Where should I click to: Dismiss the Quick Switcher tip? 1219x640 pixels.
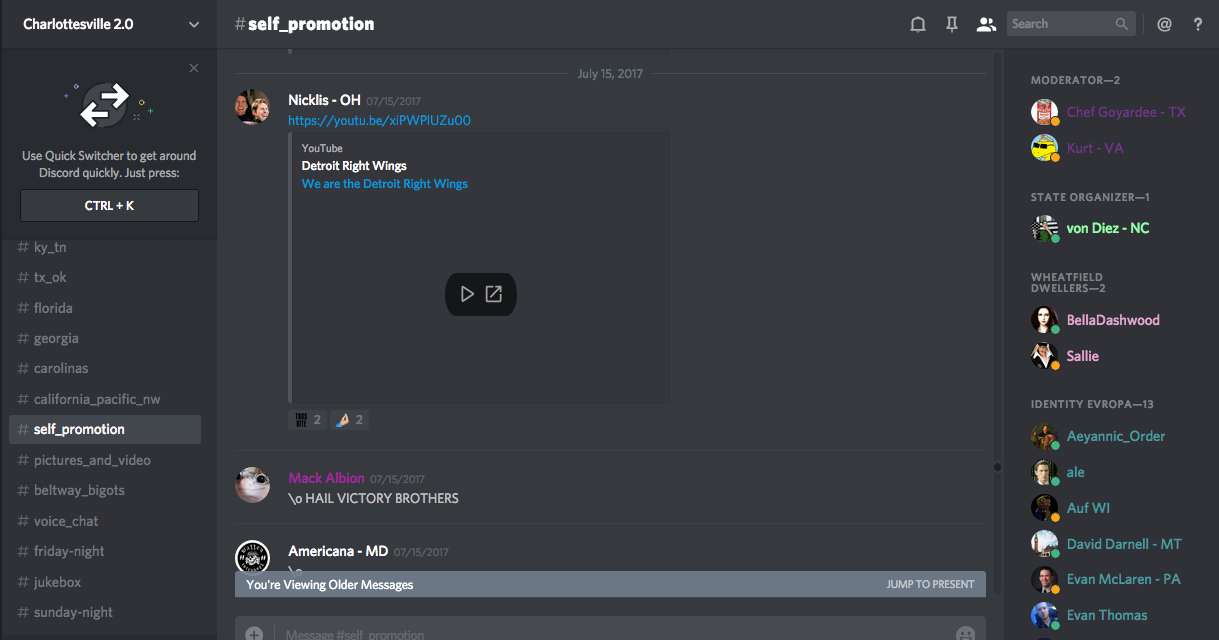[x=194, y=68]
